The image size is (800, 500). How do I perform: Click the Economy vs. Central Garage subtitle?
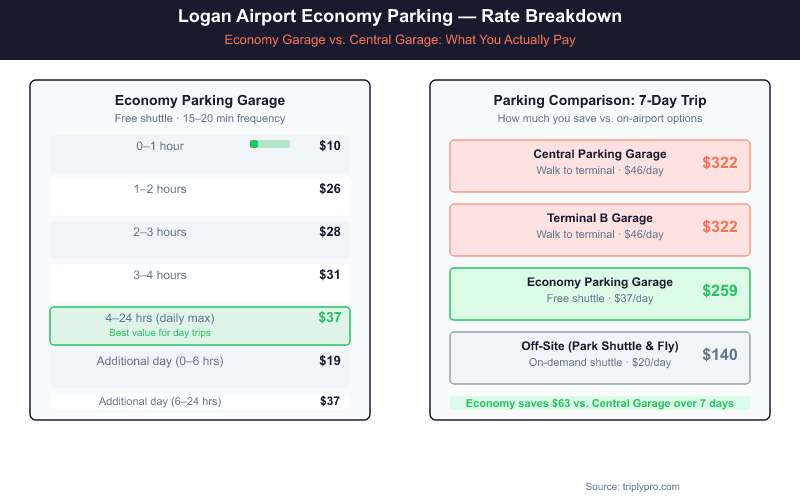click(399, 40)
